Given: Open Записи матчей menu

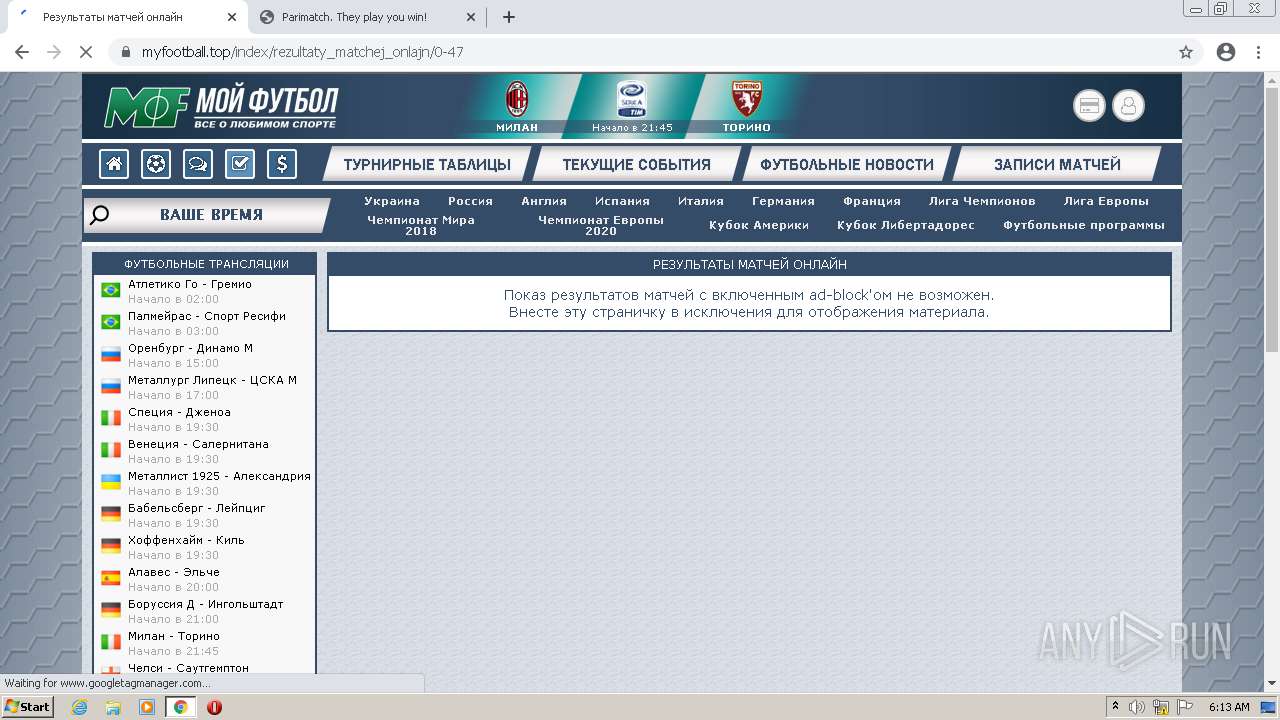Looking at the screenshot, I should pos(1057,164).
